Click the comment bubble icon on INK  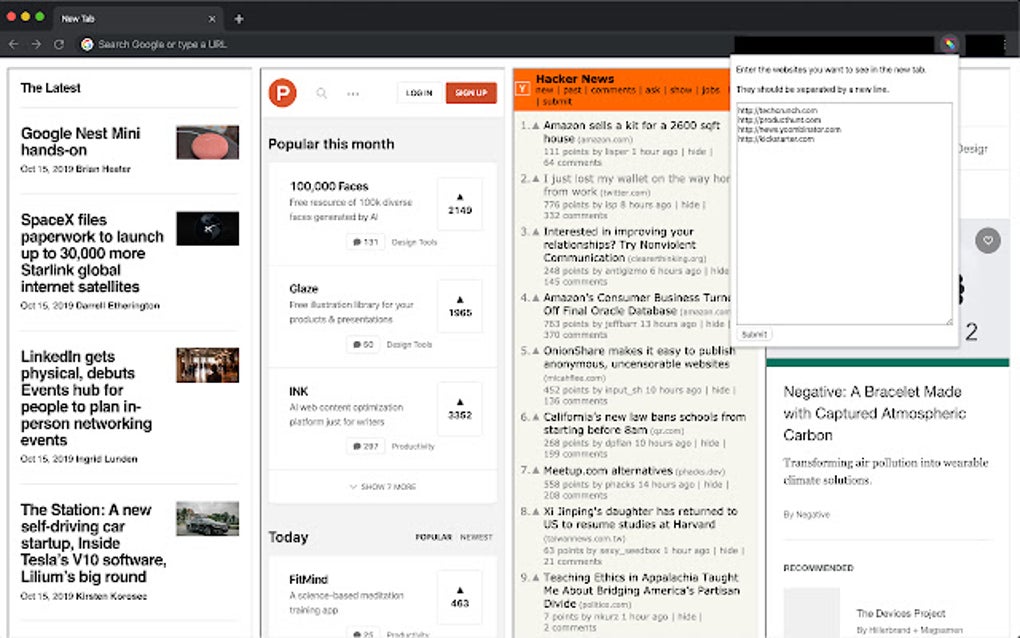pyautogui.click(x=359, y=446)
